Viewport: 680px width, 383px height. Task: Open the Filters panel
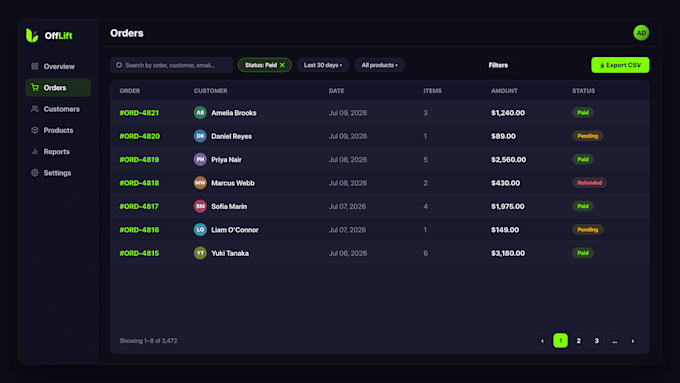pyautogui.click(x=498, y=65)
